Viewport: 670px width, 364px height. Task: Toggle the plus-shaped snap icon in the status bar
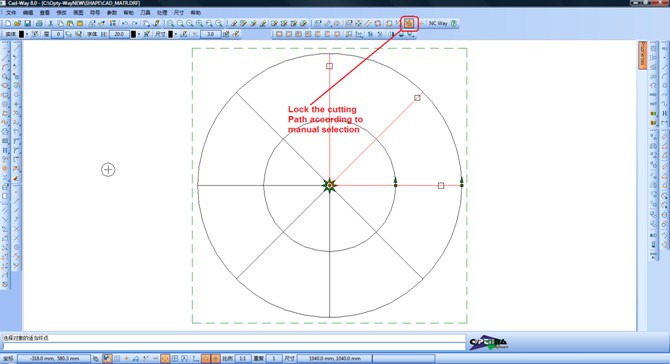tap(126, 358)
